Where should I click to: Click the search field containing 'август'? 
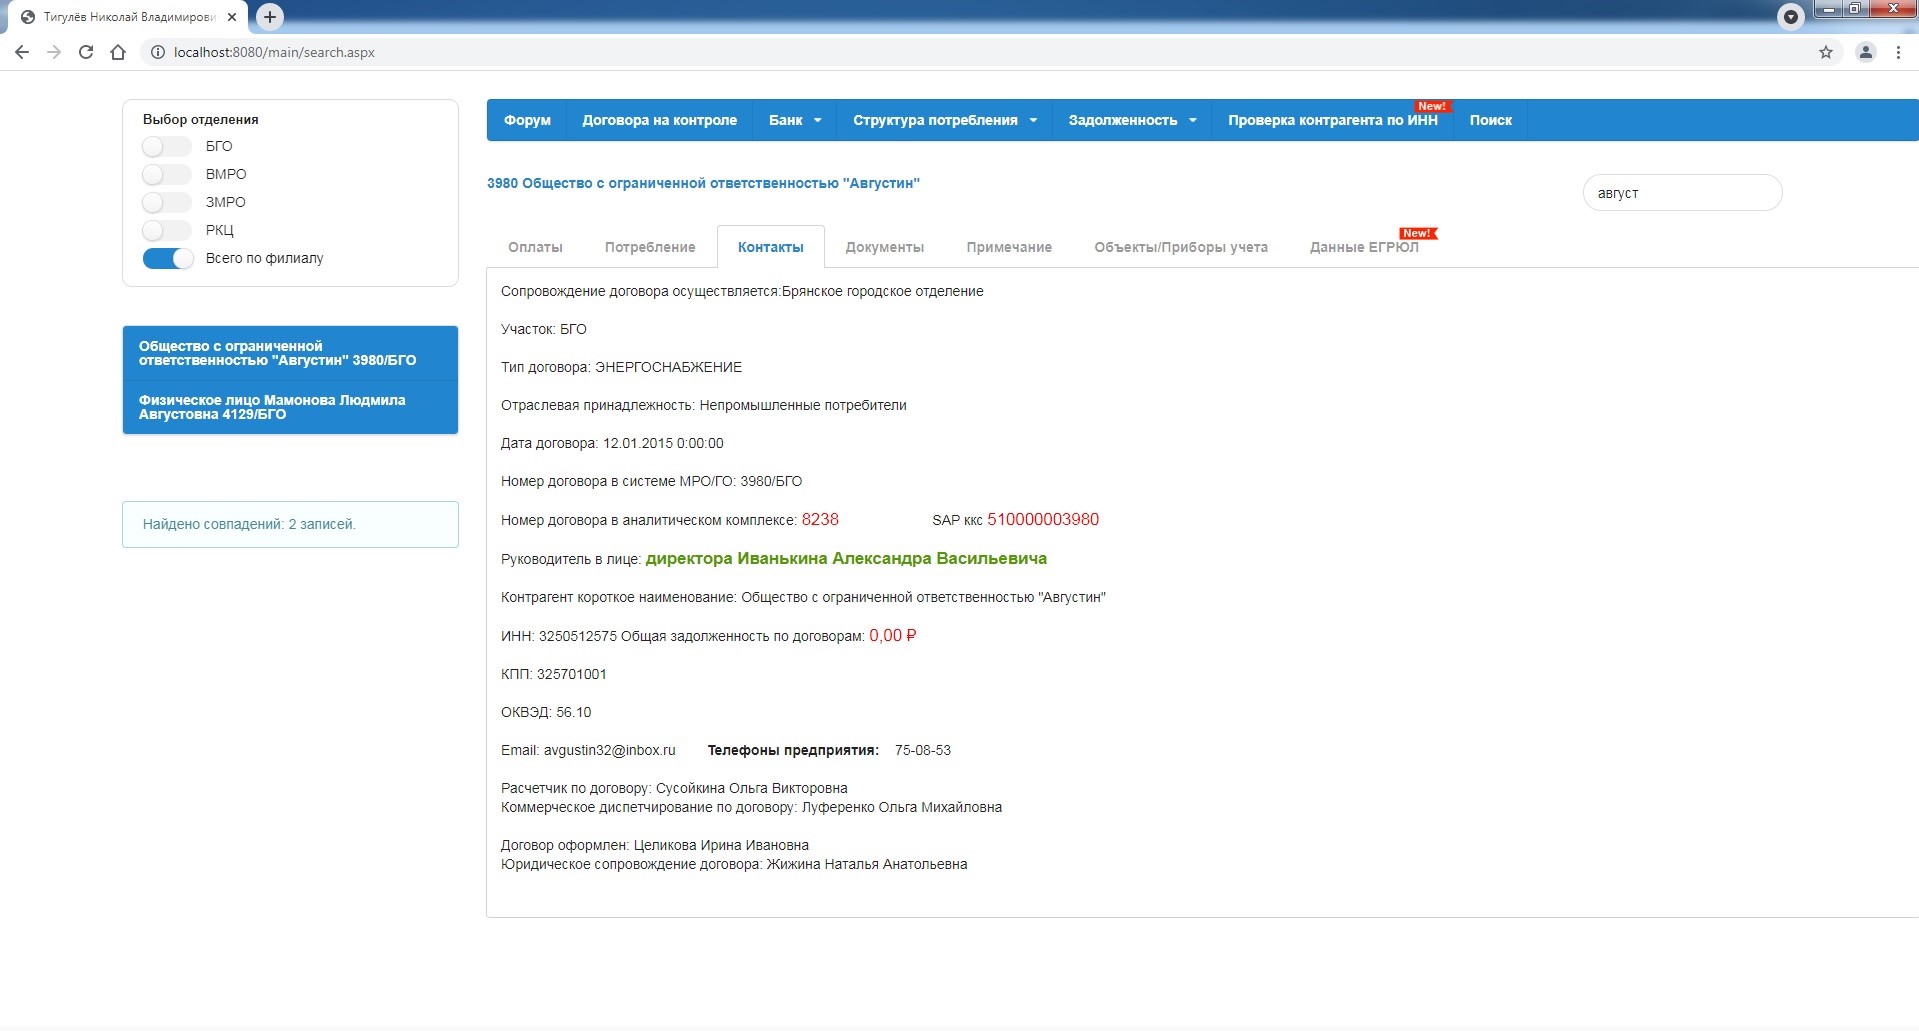[x=1681, y=193]
